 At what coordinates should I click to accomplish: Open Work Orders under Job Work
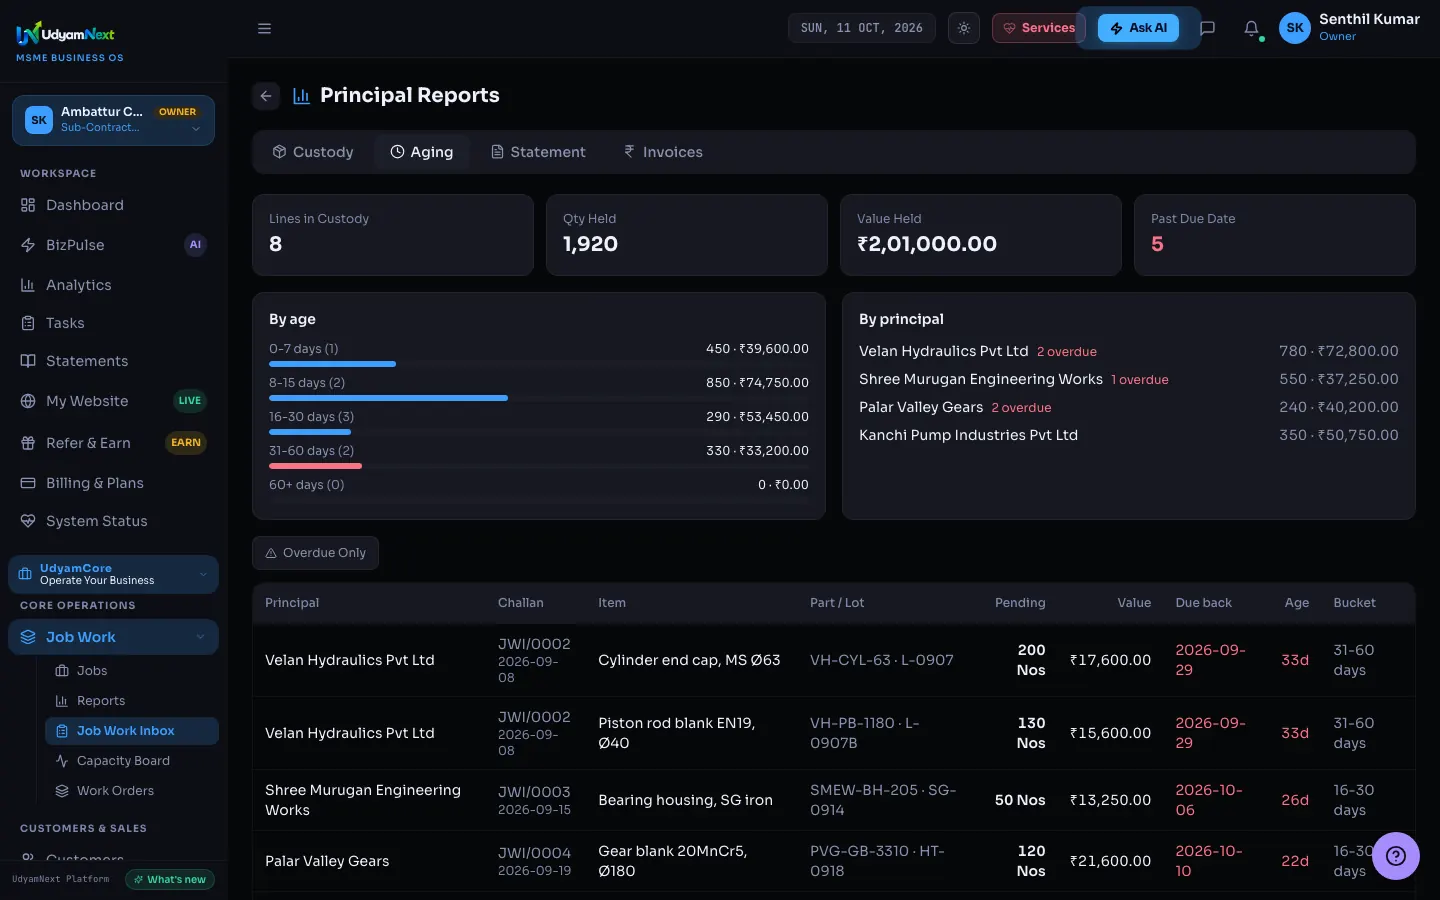(132, 791)
